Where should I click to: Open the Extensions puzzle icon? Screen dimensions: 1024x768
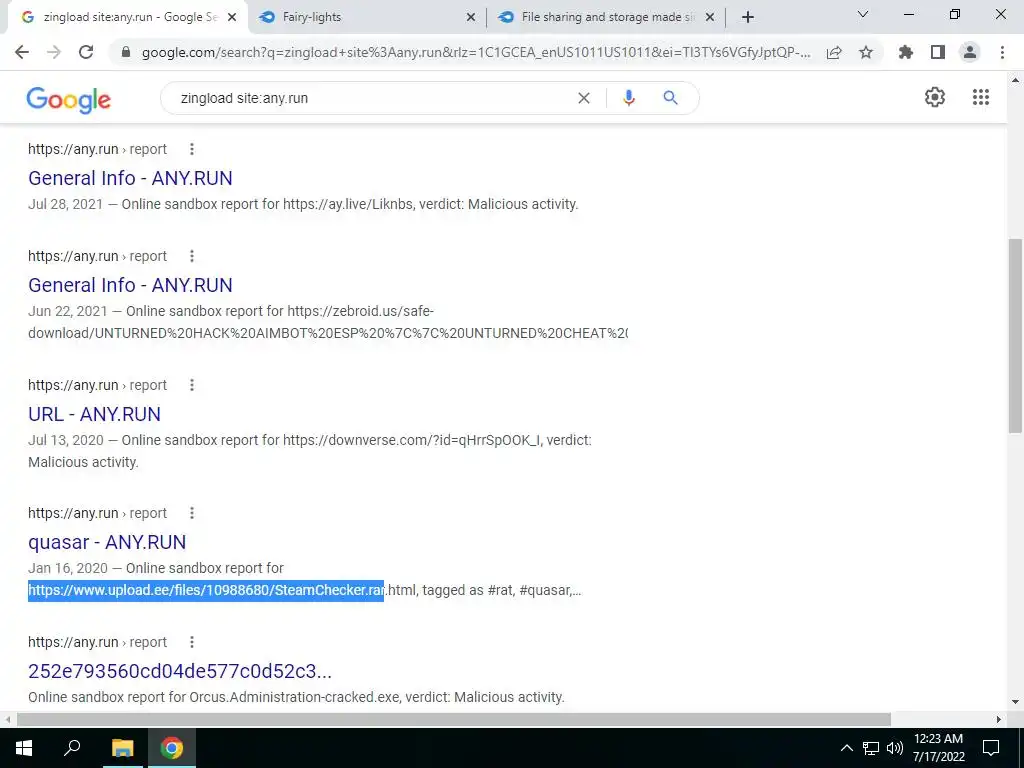(905, 52)
